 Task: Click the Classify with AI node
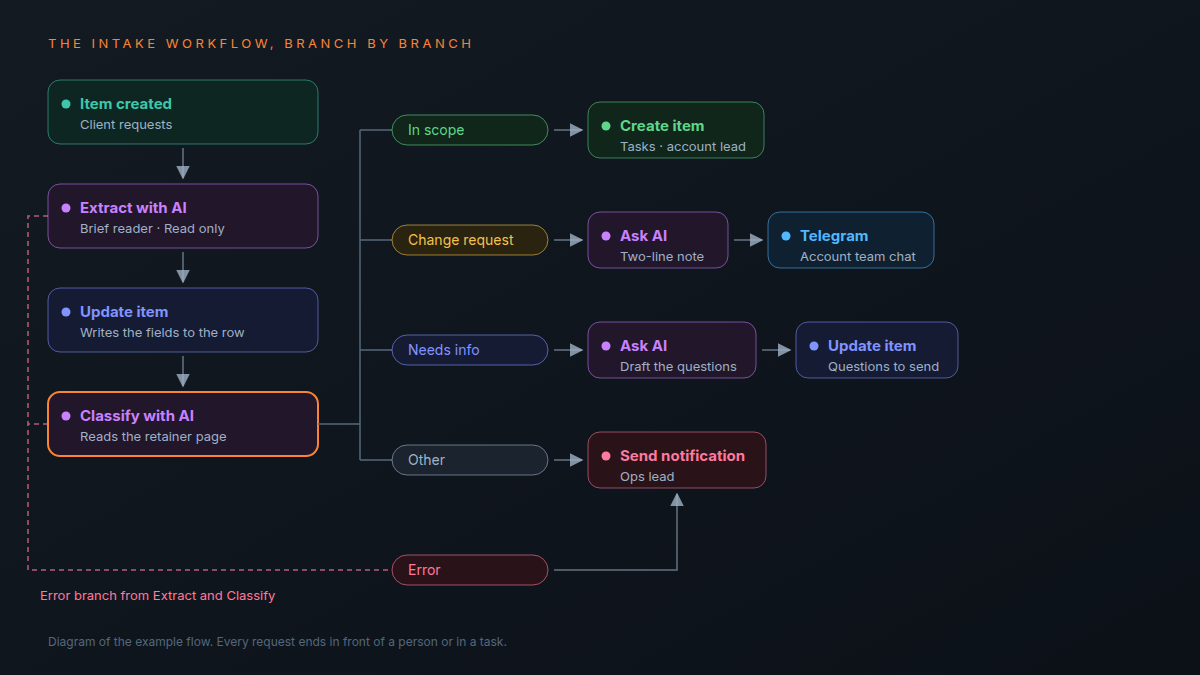pyautogui.click(x=183, y=424)
